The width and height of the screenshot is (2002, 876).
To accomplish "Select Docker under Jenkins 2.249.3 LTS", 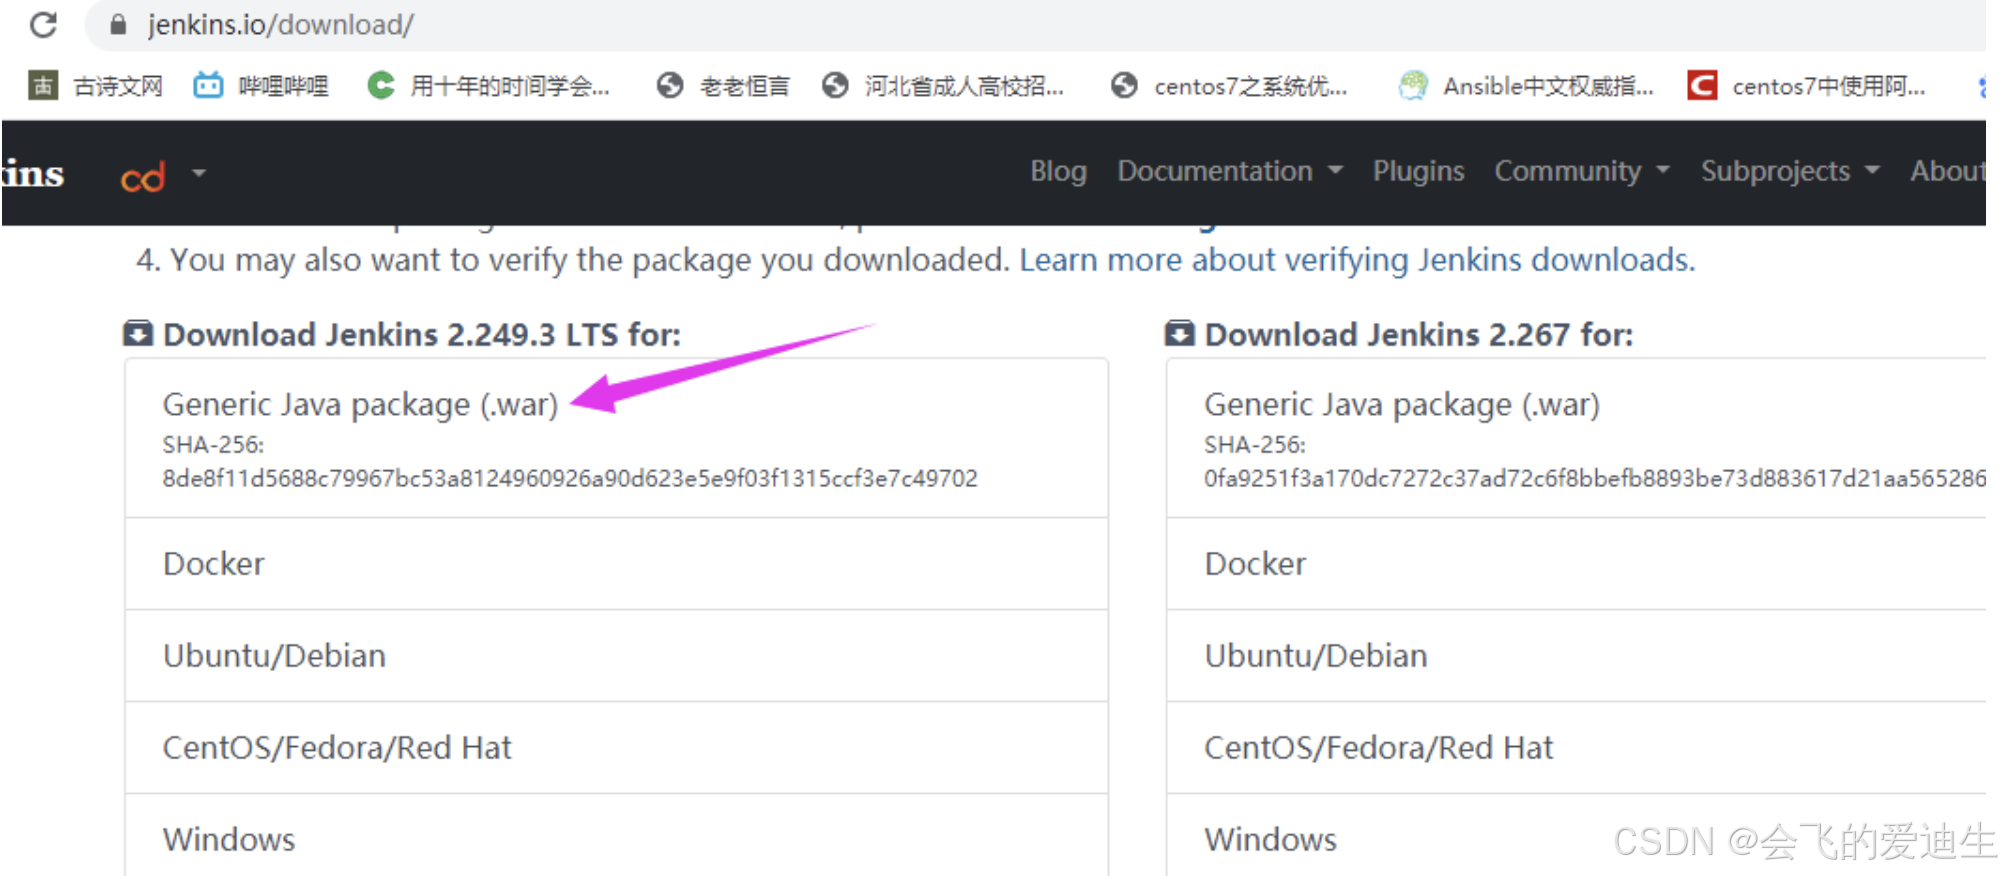I will (x=616, y=564).
